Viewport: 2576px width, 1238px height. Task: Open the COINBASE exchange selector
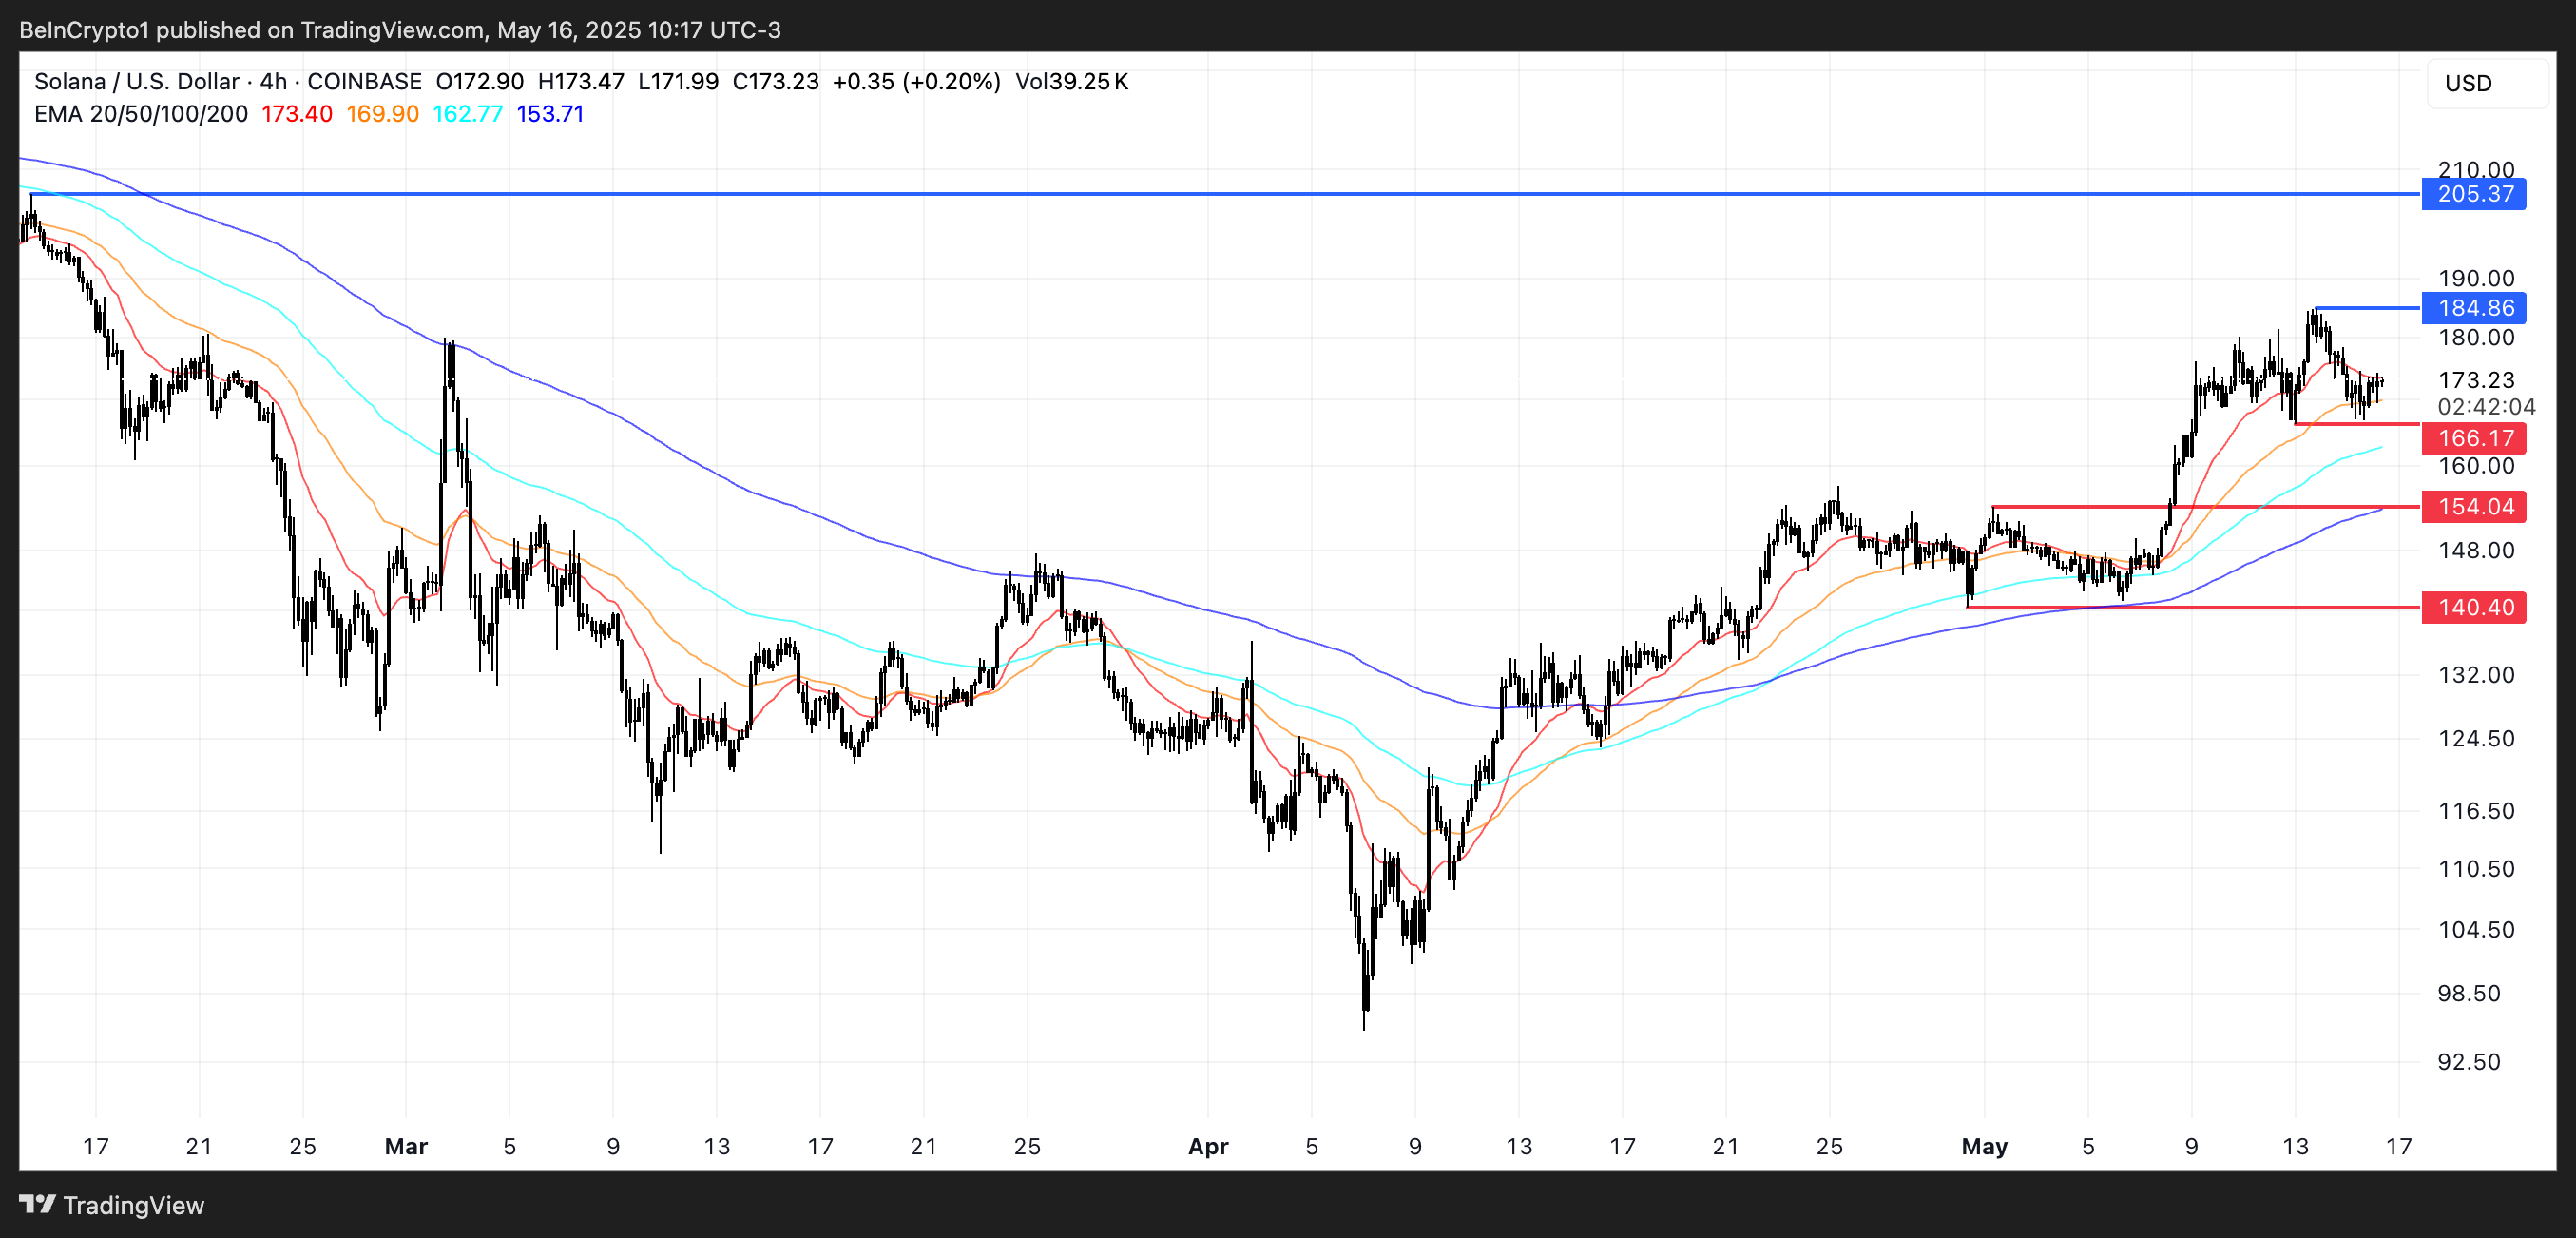(x=364, y=82)
